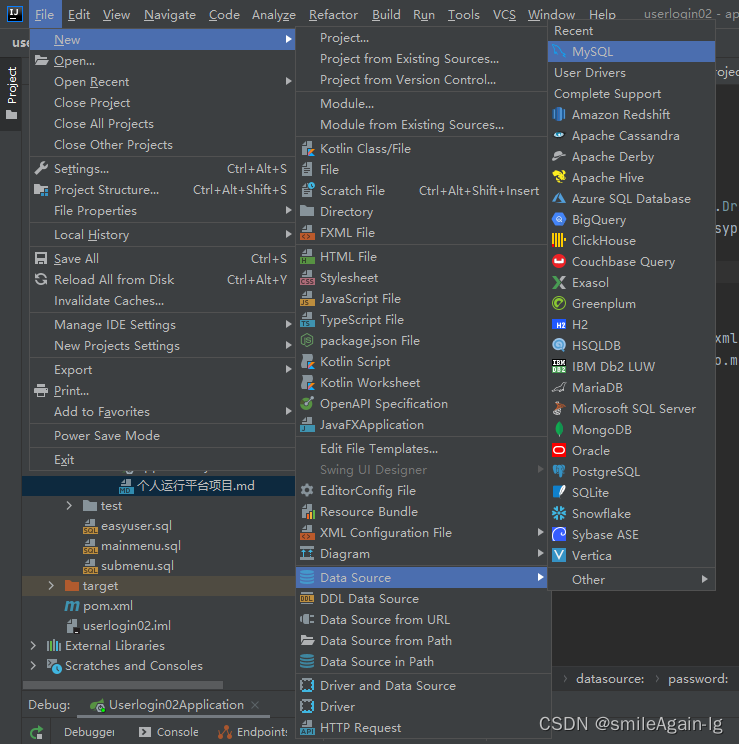Expand Diagram submenu
Screen dimensions: 739x744
click(421, 553)
